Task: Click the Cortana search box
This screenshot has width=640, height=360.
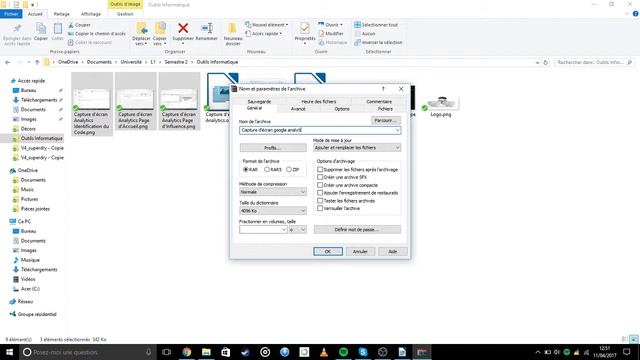Action: pos(88,352)
